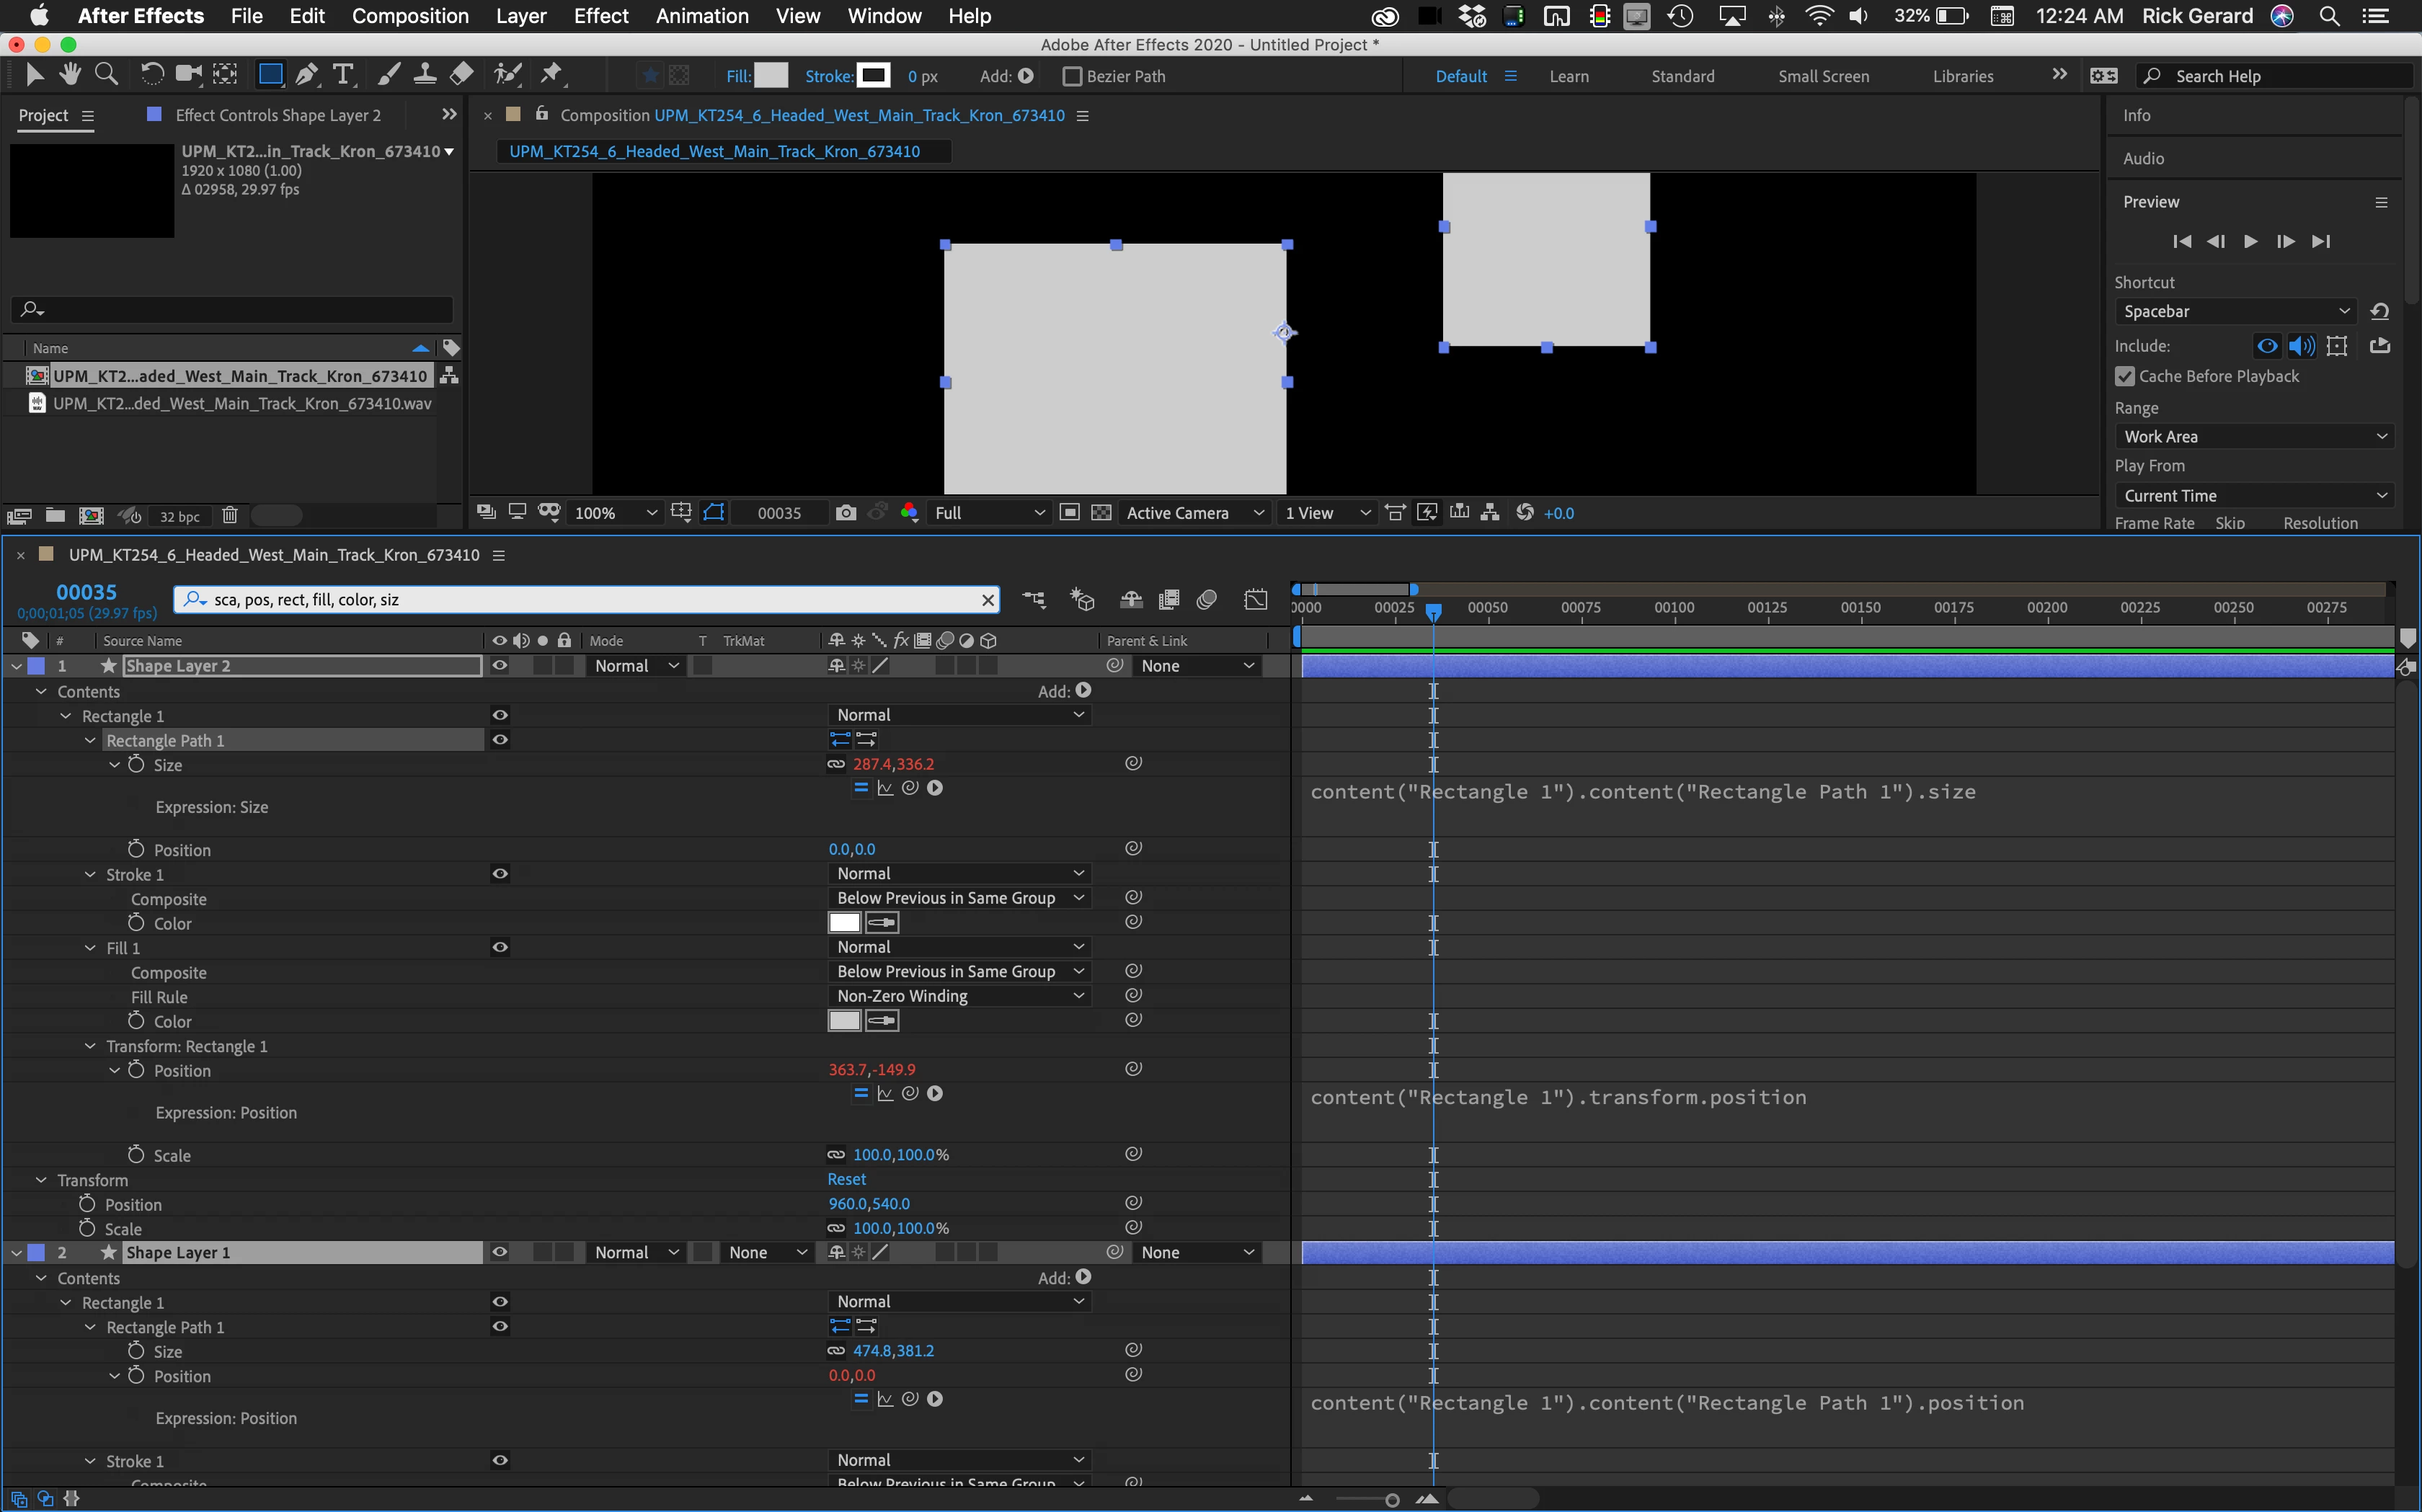Click the trash icon in Project panel

(229, 516)
